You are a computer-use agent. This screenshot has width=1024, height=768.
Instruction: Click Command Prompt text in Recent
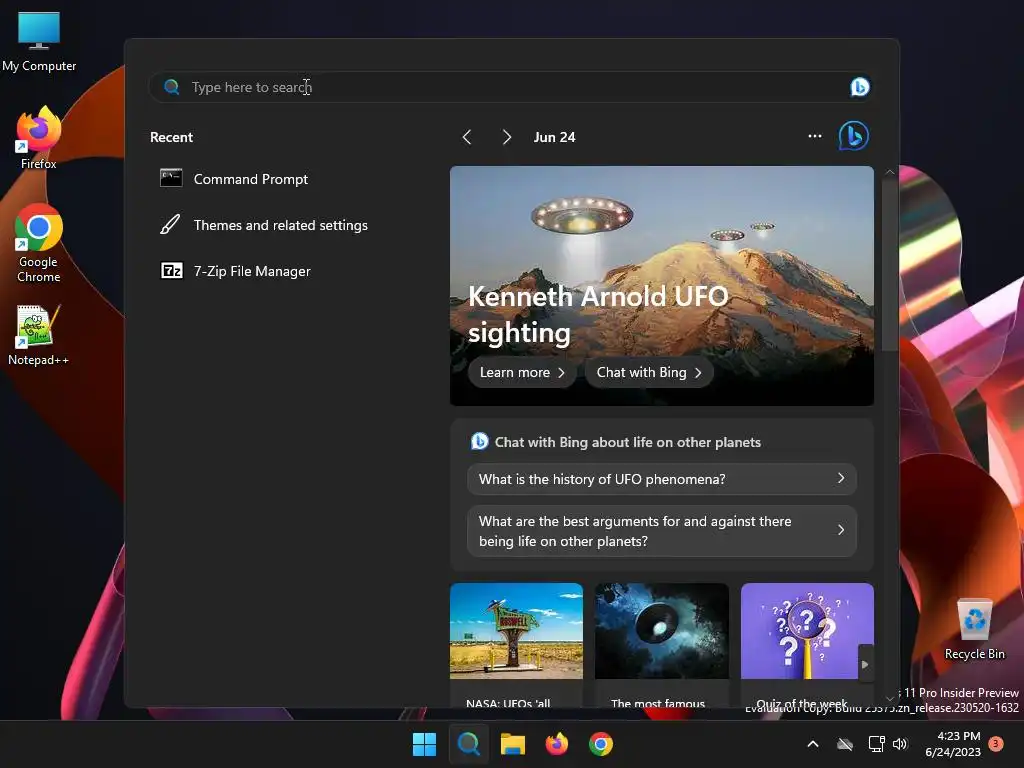pyautogui.click(x=251, y=179)
